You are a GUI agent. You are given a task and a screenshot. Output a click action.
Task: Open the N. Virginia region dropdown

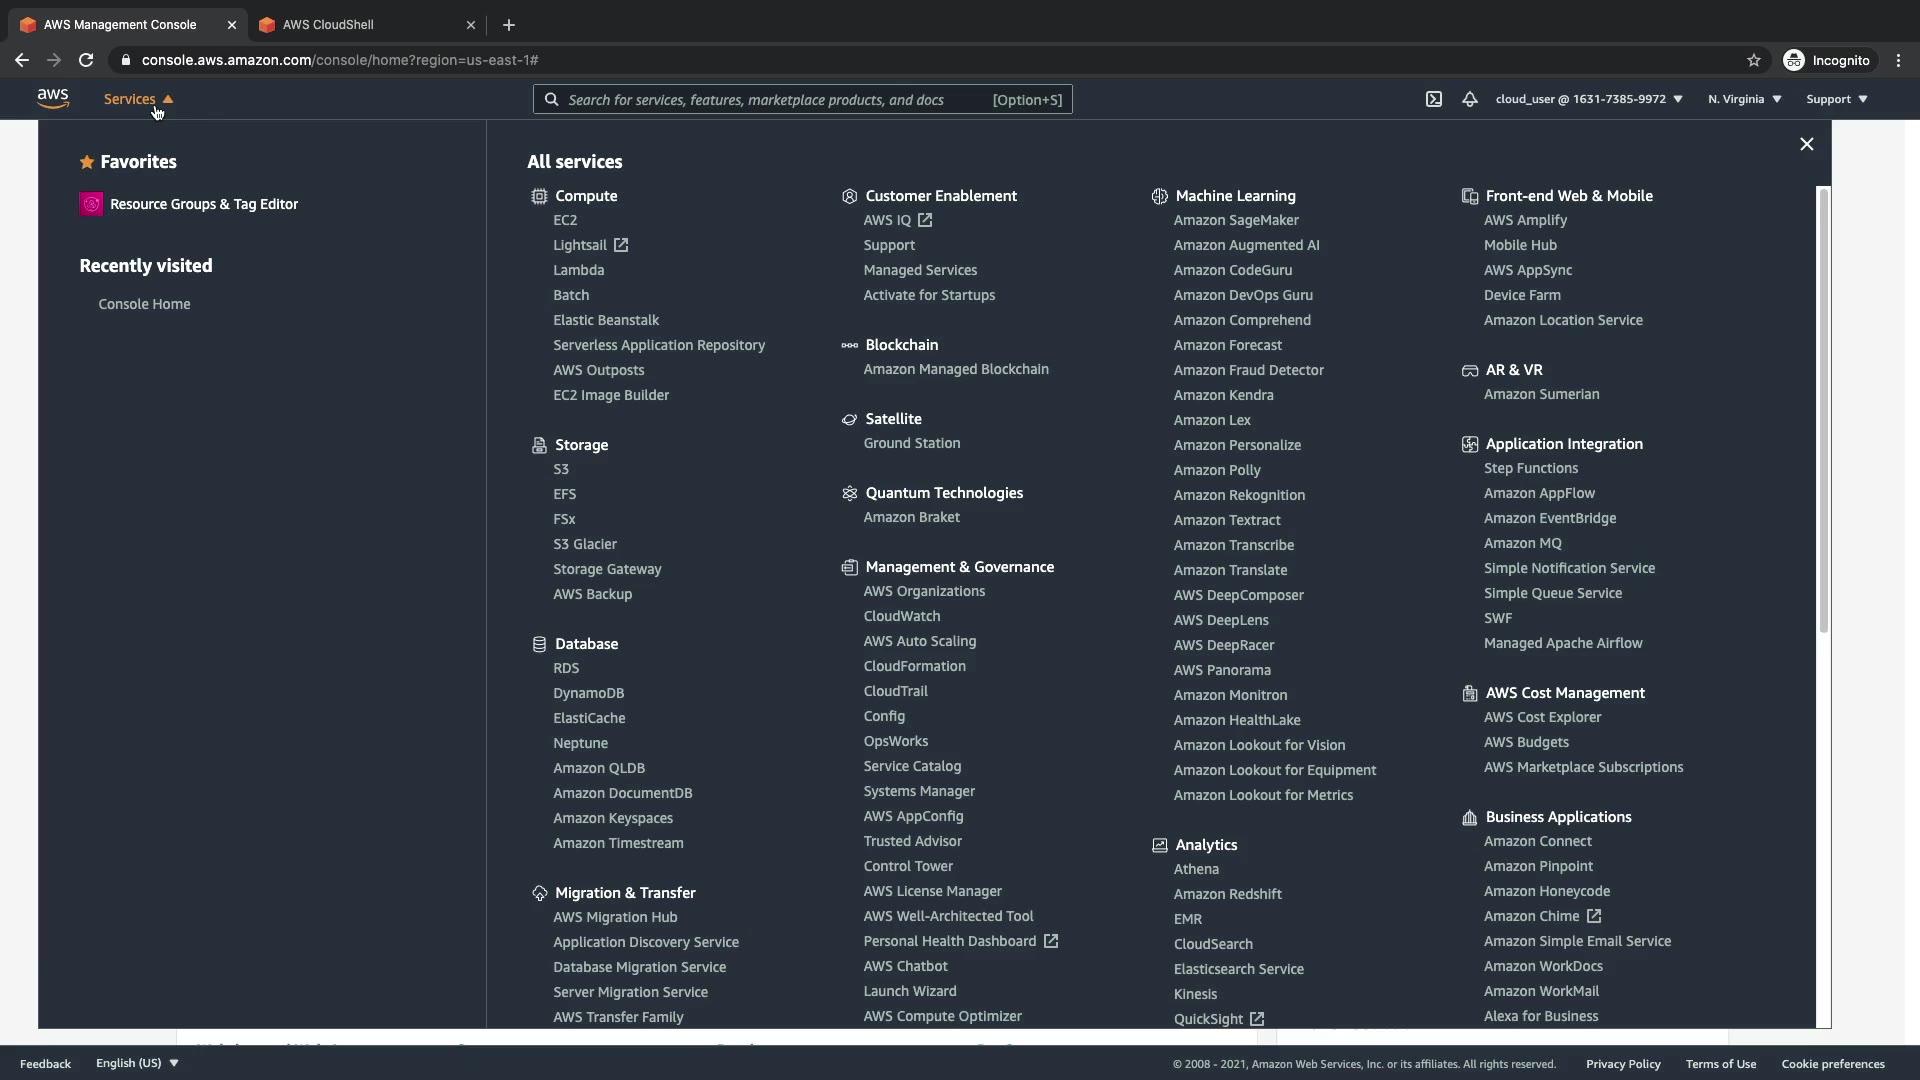point(1744,99)
